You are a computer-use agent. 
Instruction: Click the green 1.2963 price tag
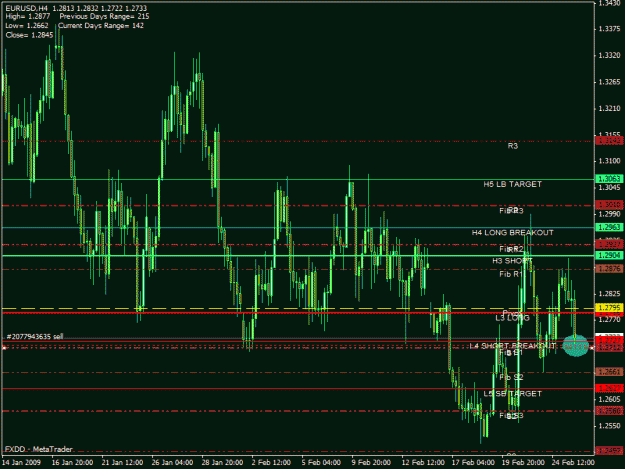(x=609, y=227)
